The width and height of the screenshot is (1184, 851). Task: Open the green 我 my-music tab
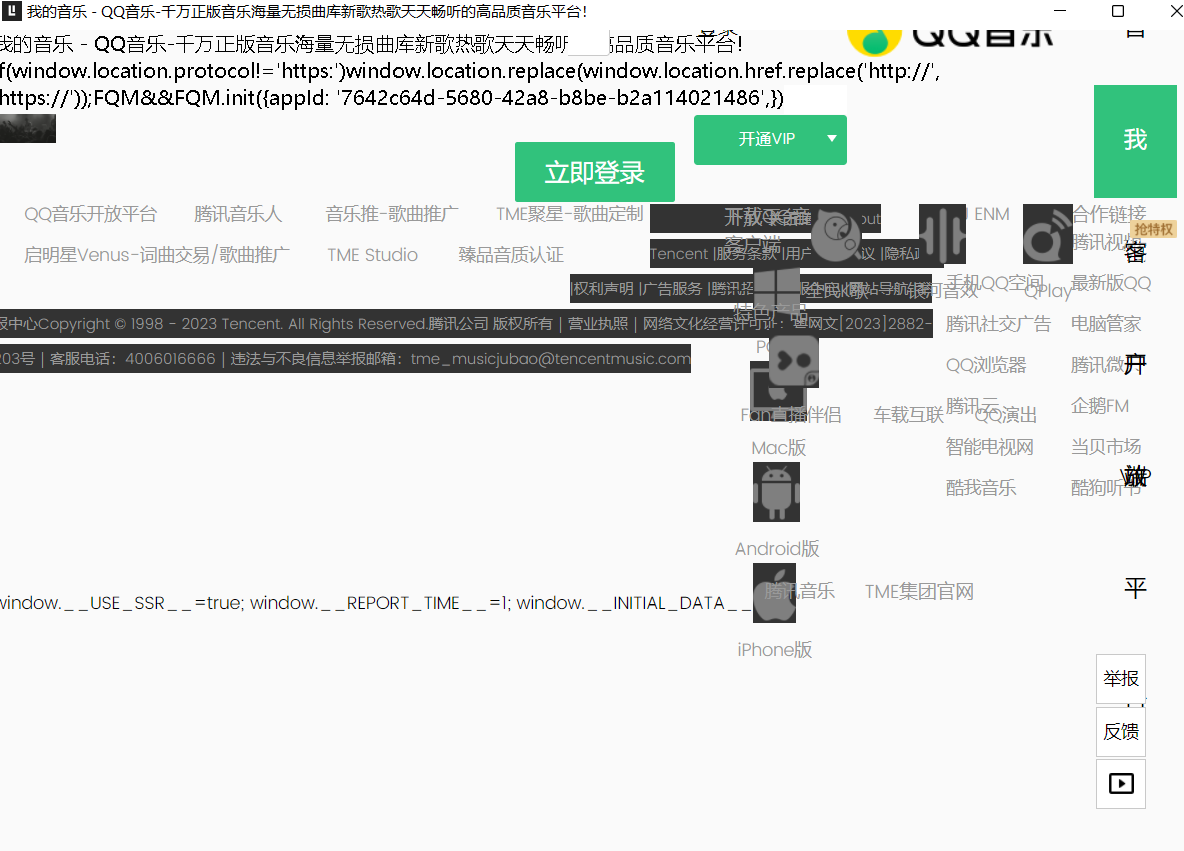coord(1135,140)
